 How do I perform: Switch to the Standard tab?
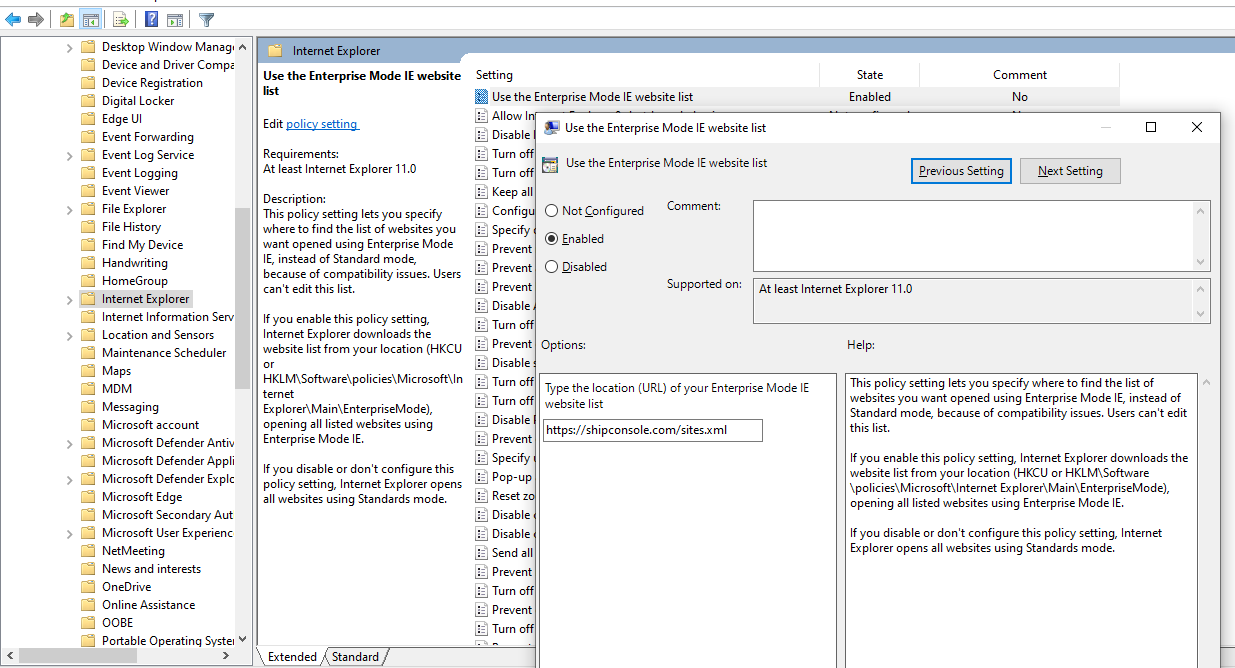(x=355, y=657)
